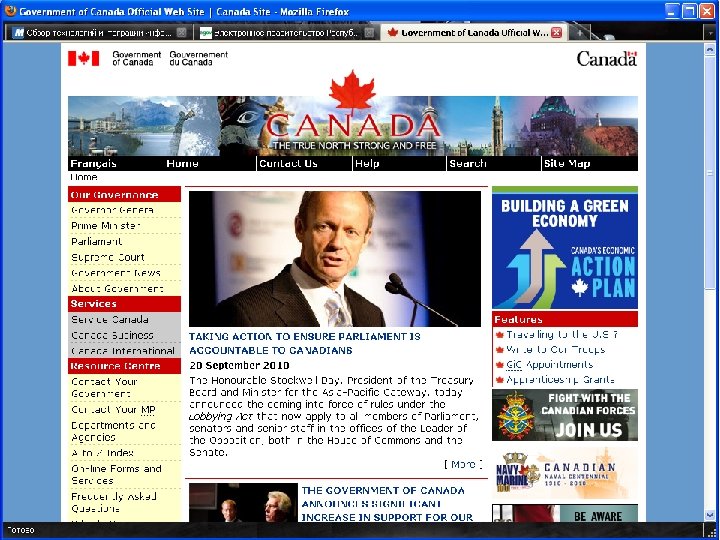Open the Apprenticeship Grants feature
Image resolution: width=720 pixels, height=540 pixels.
560,380
